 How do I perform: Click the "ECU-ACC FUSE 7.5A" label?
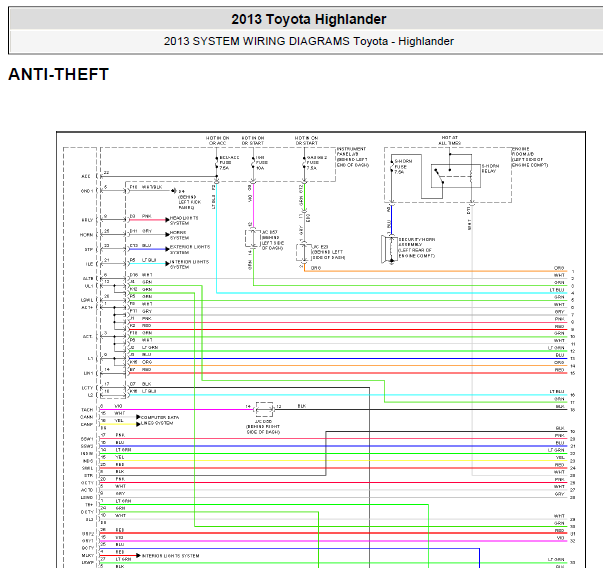pyautogui.click(x=229, y=163)
